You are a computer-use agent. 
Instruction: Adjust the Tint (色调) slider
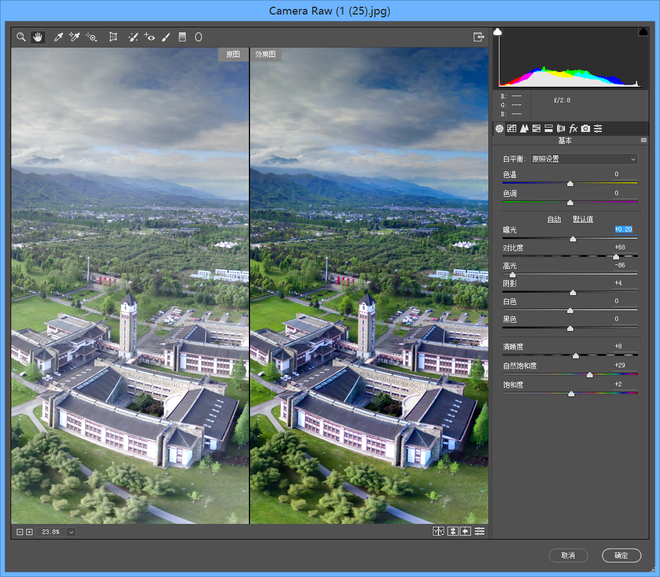(570, 202)
